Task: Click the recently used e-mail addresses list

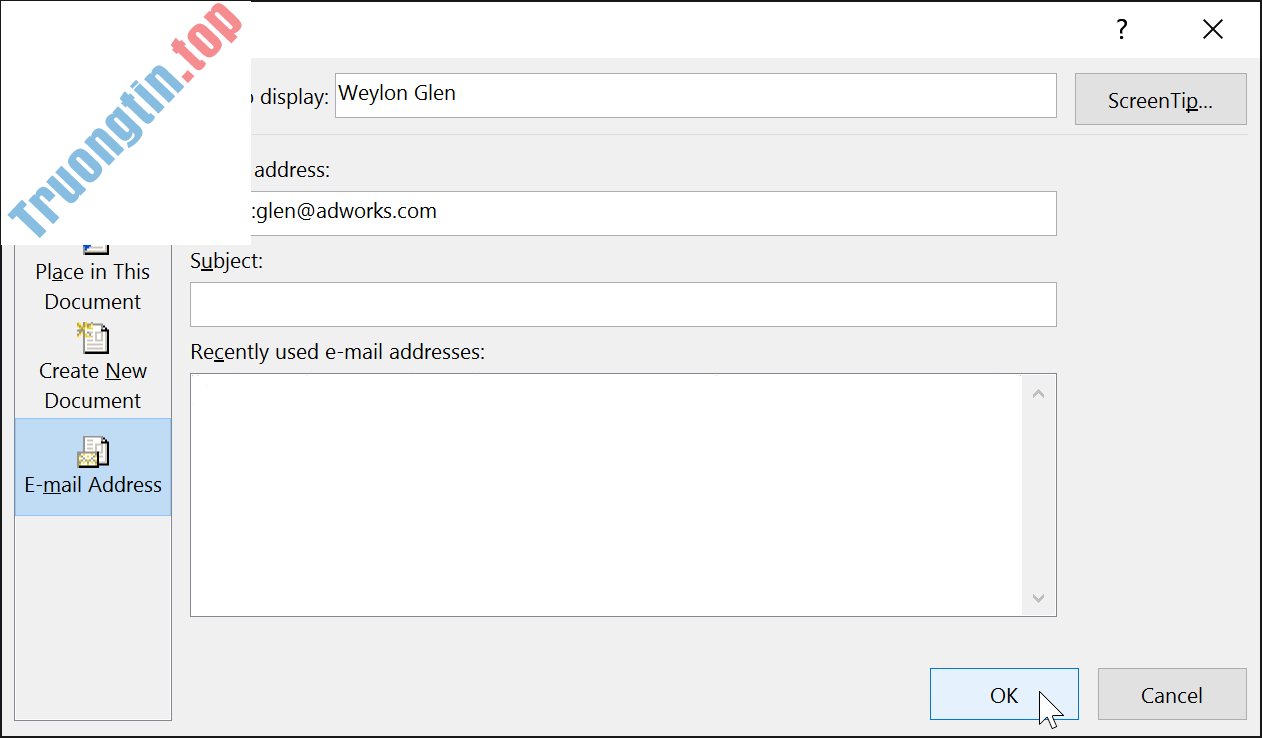Action: (x=605, y=495)
